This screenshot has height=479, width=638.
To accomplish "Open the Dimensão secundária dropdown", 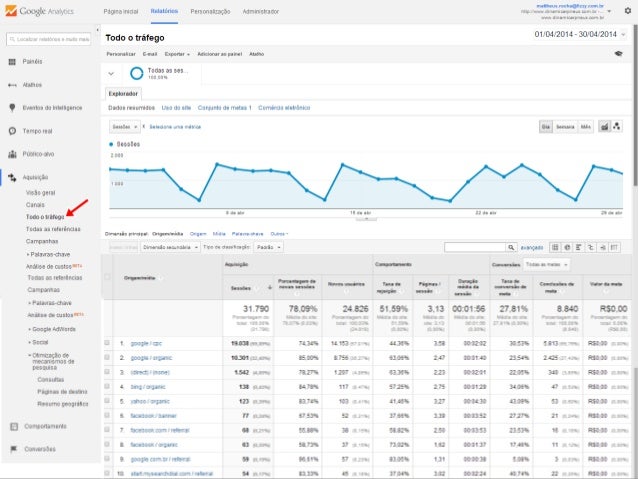I will [169, 246].
